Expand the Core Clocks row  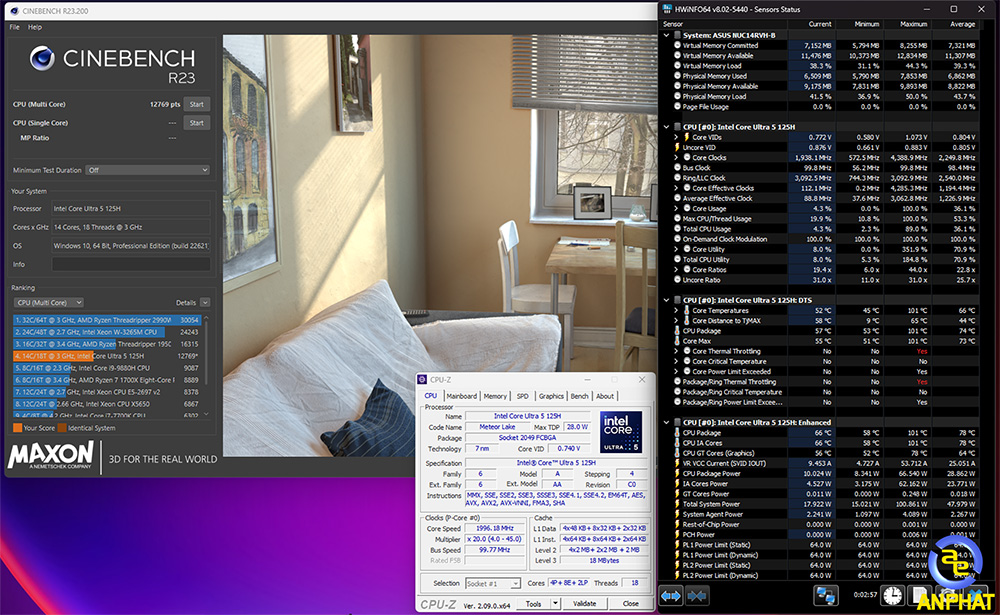pos(676,158)
